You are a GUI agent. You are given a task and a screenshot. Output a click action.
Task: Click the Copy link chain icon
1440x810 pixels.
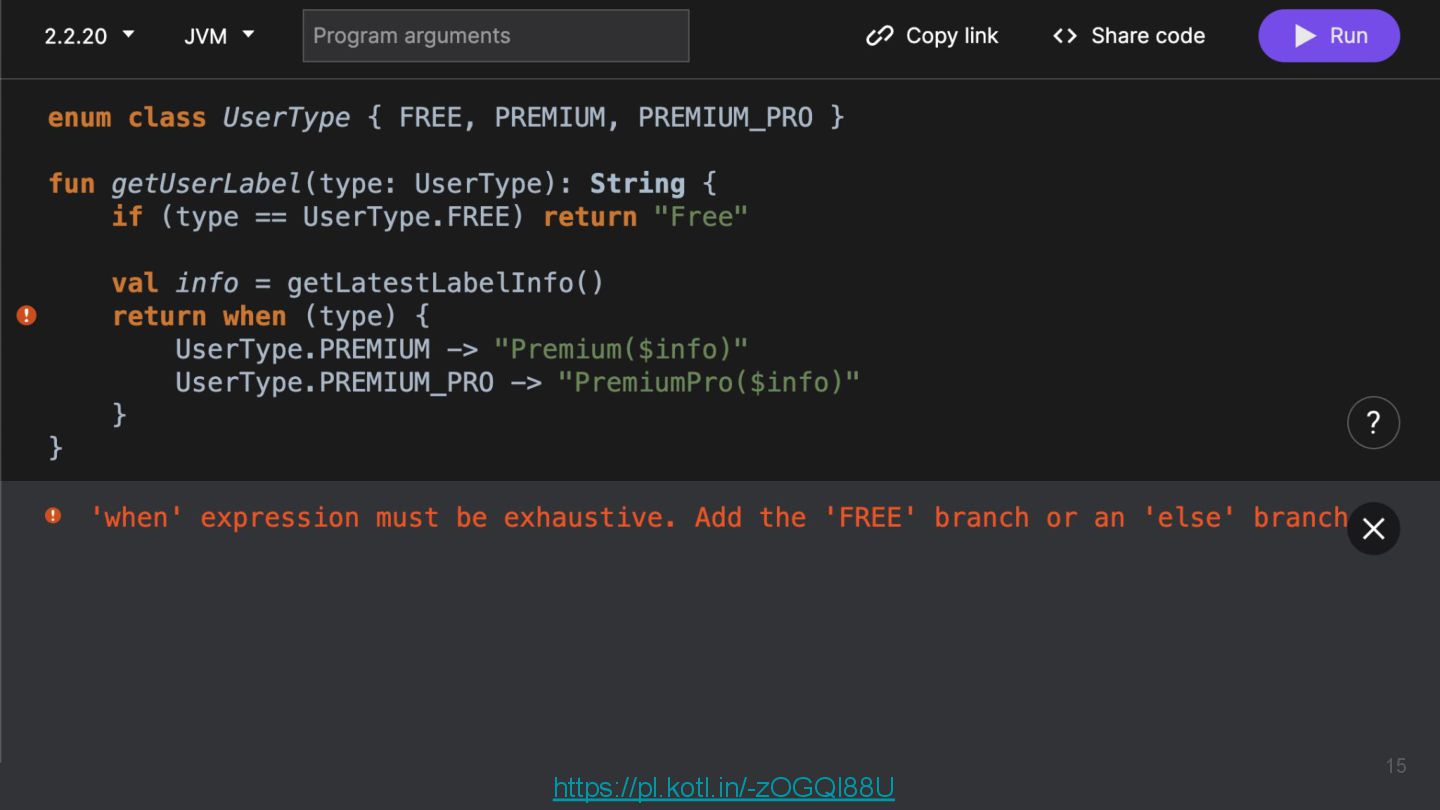point(879,36)
